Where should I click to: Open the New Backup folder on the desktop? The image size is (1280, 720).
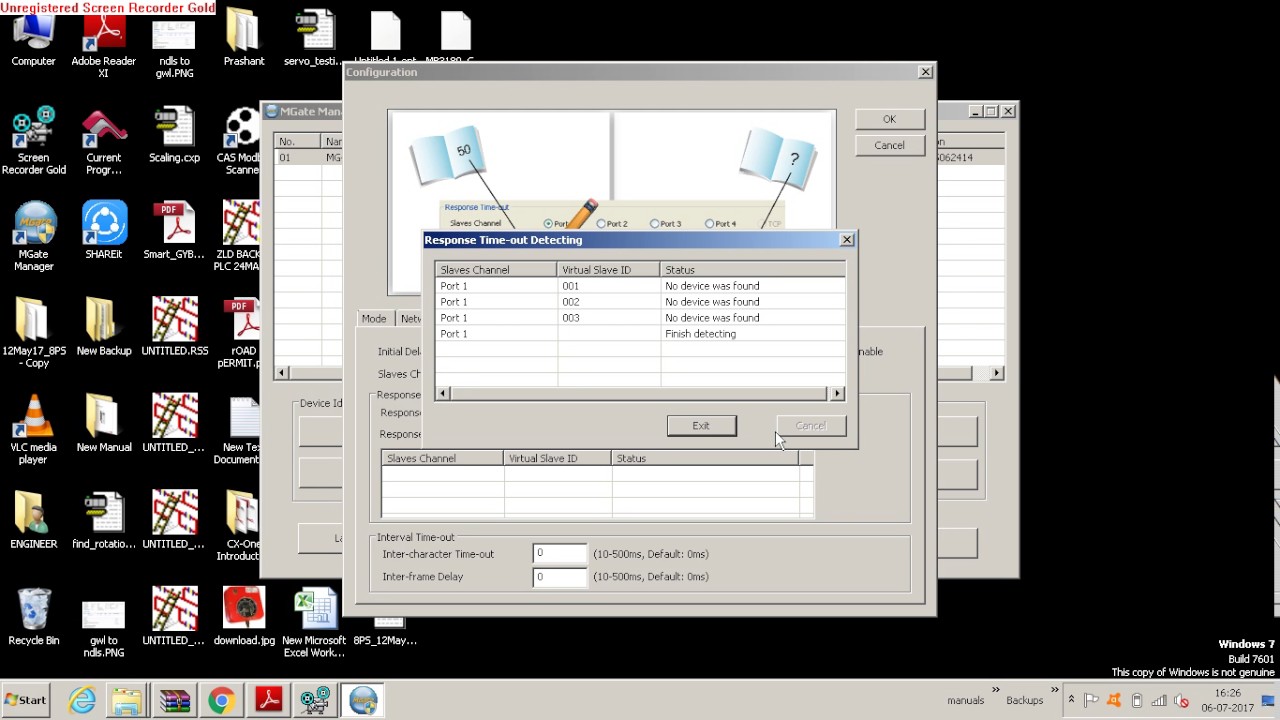(x=103, y=327)
